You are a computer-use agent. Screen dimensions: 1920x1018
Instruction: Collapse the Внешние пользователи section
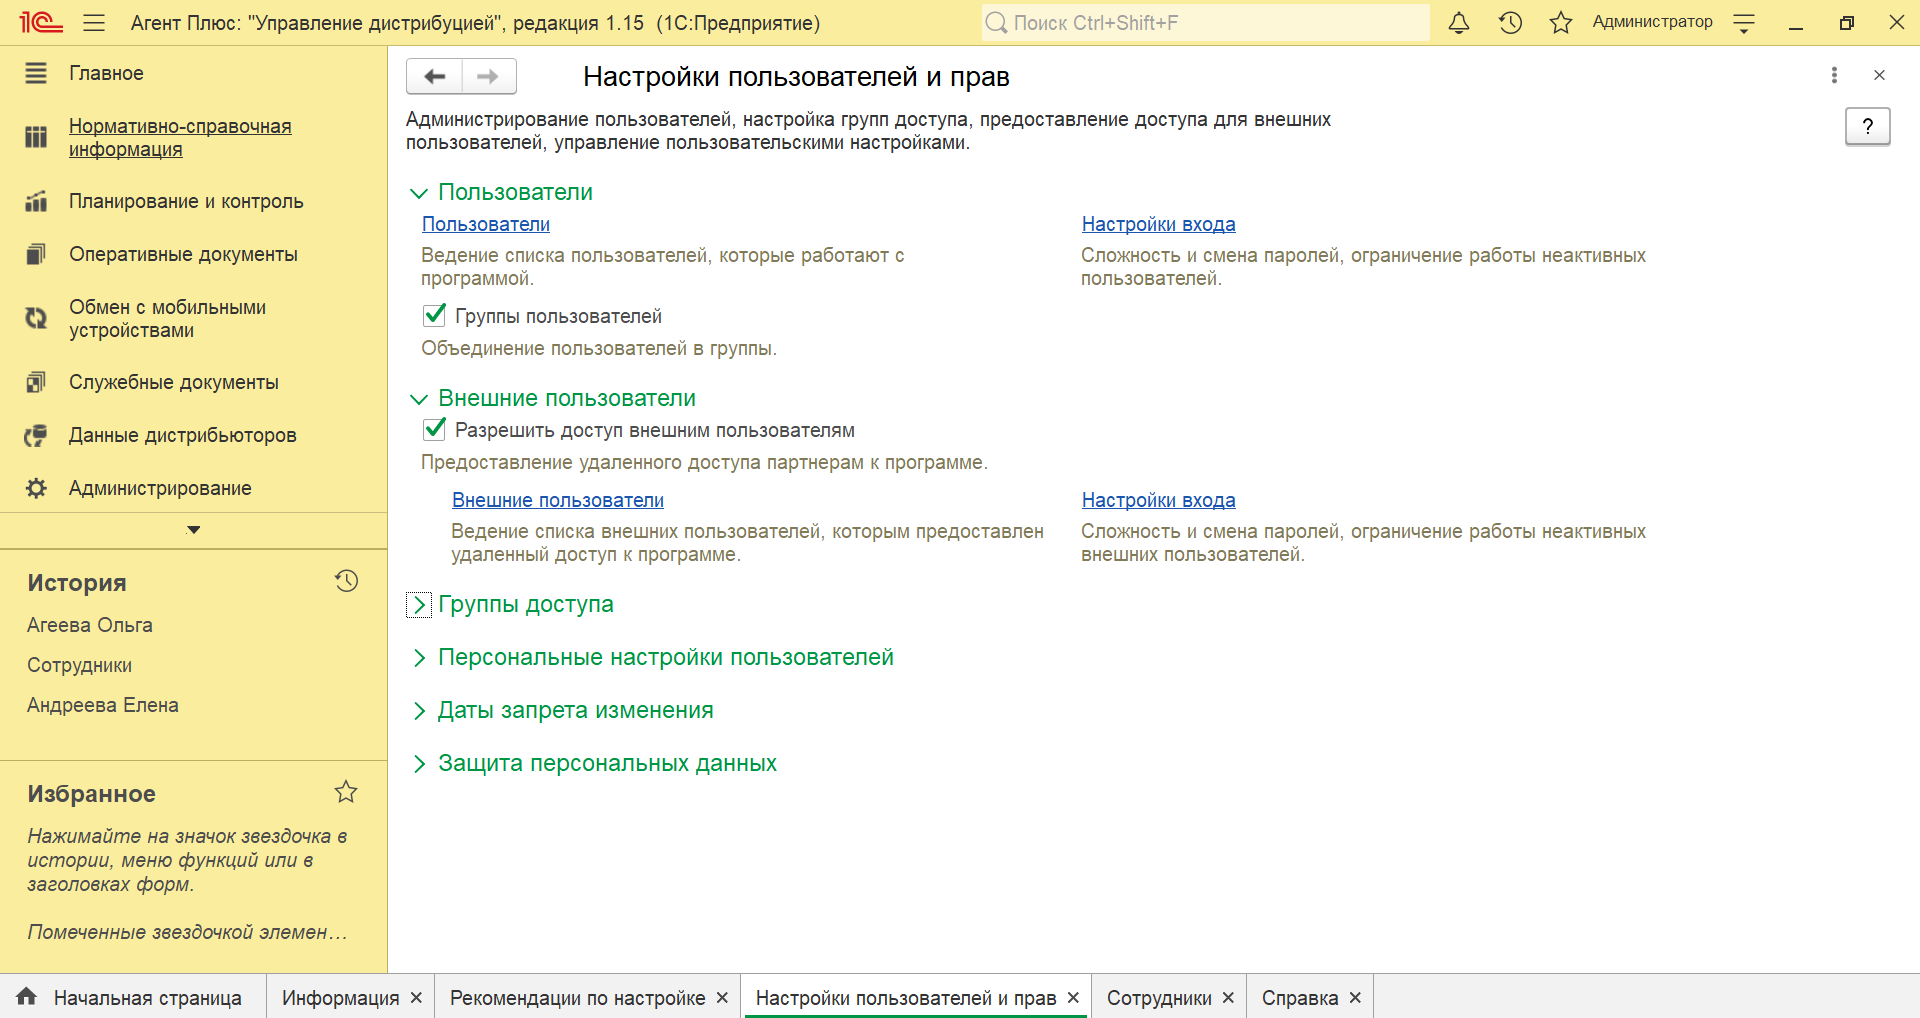(x=419, y=399)
